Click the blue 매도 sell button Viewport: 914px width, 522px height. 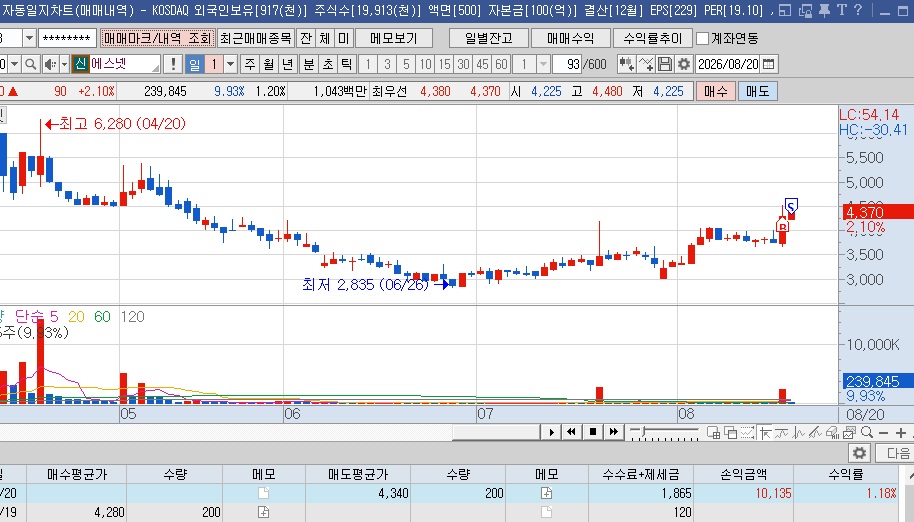click(758, 91)
